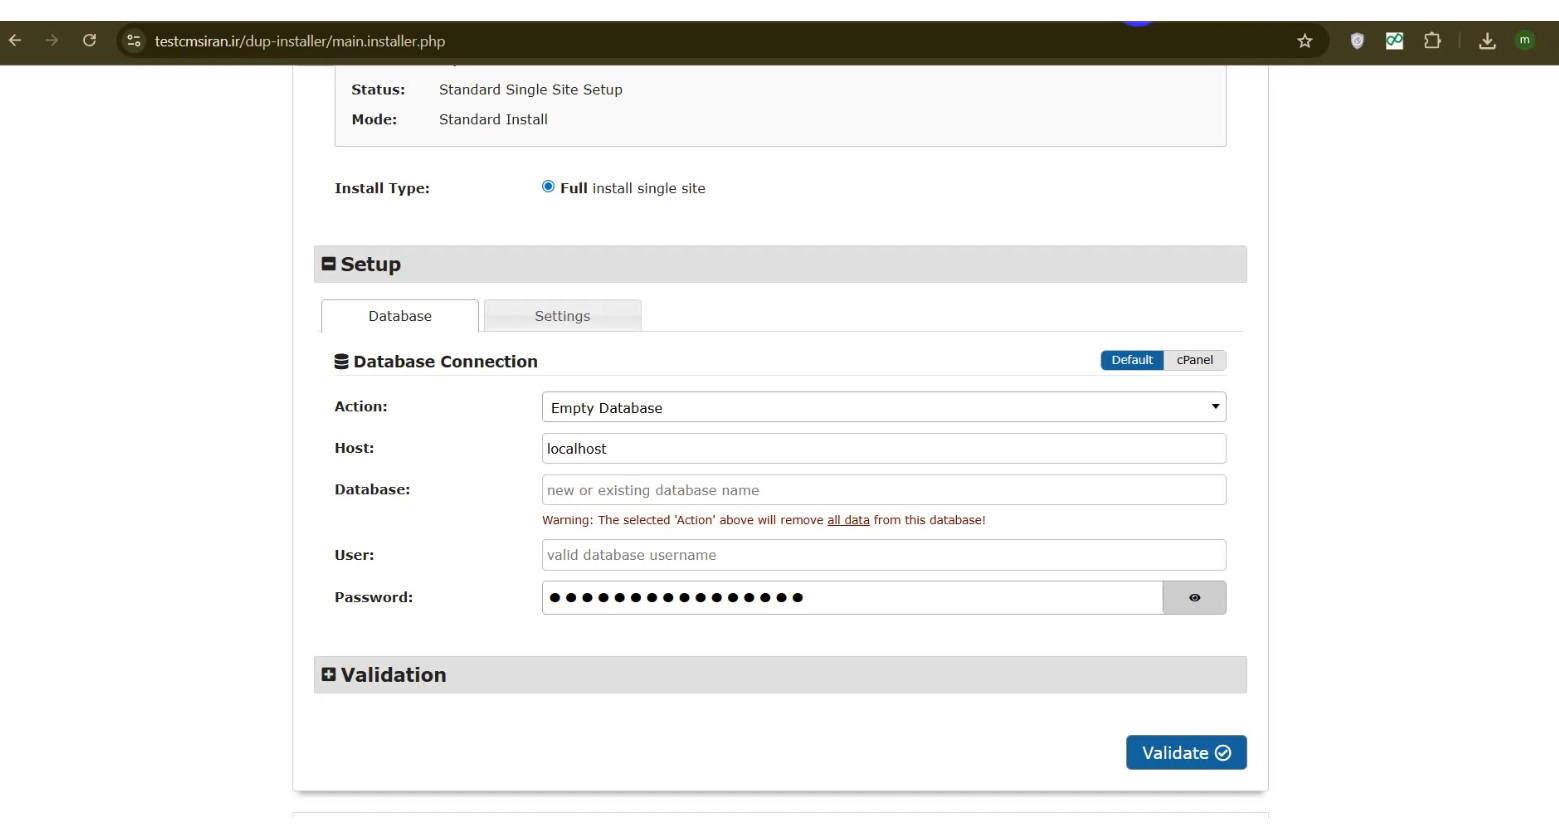
Task: Open the browser extensions puzzle icon
Action: coord(1432,41)
